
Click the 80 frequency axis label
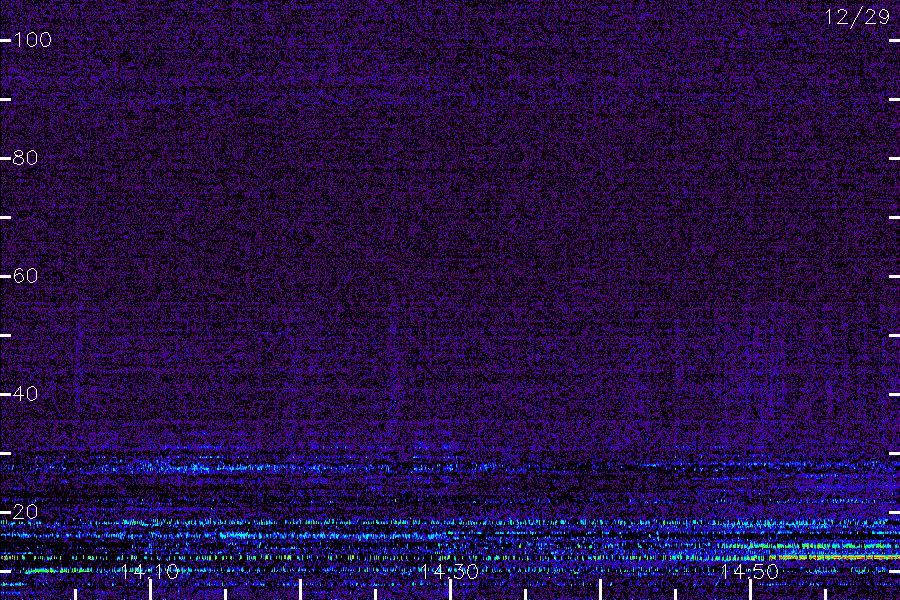(25, 158)
